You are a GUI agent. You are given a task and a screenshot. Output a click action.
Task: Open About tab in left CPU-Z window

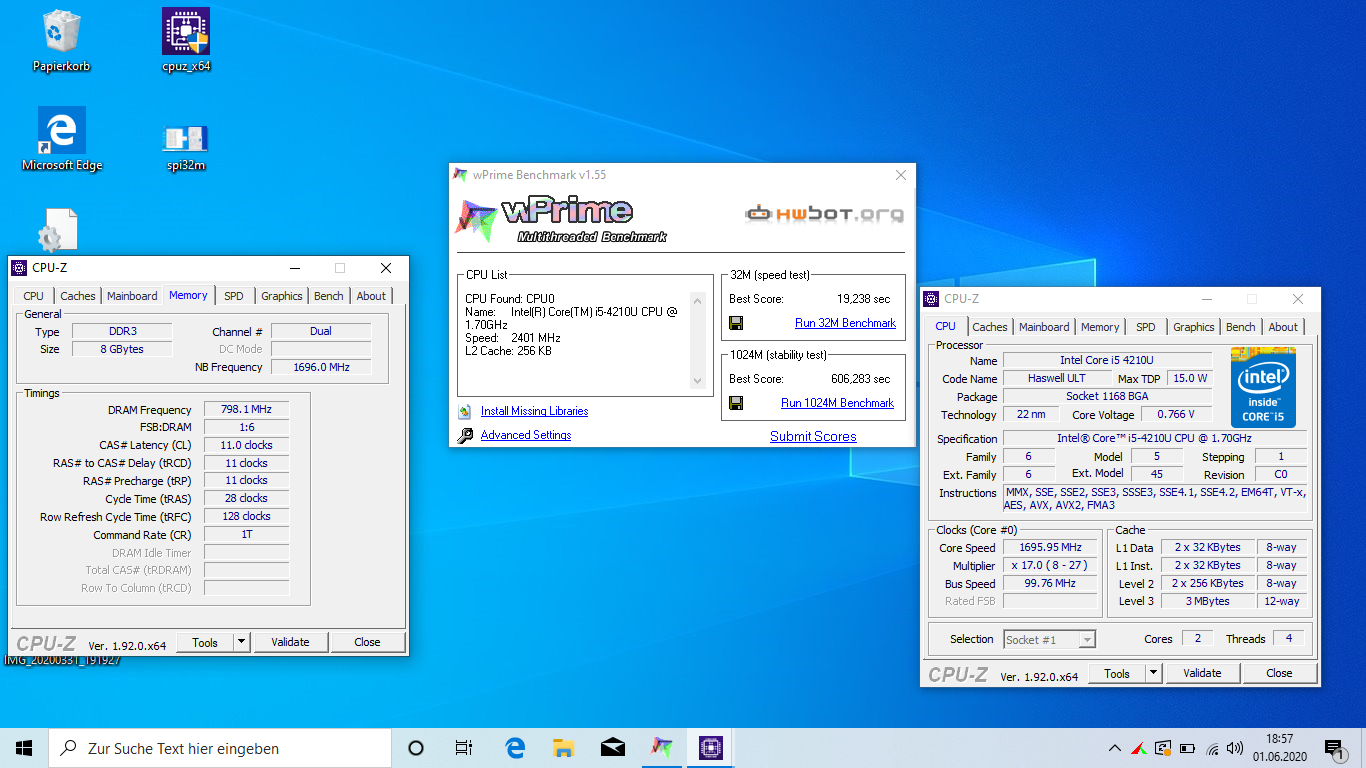pos(371,296)
